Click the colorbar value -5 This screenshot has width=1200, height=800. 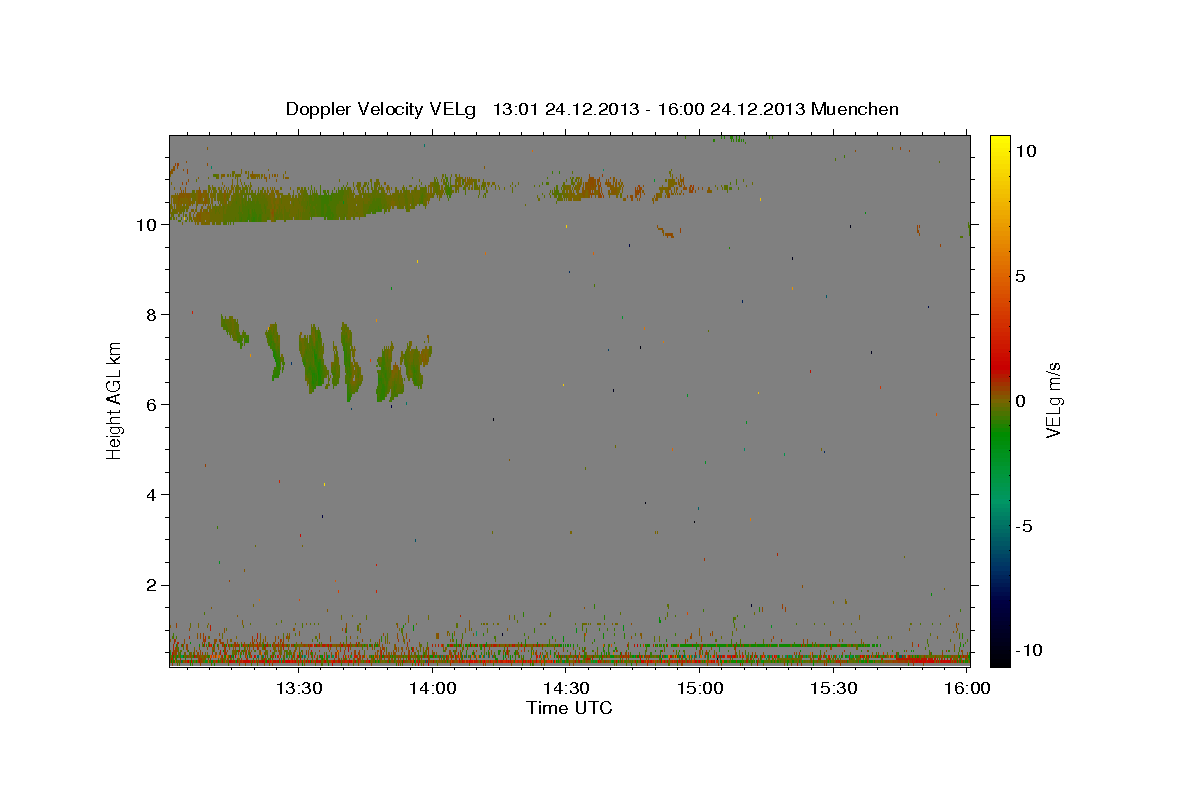click(1024, 526)
